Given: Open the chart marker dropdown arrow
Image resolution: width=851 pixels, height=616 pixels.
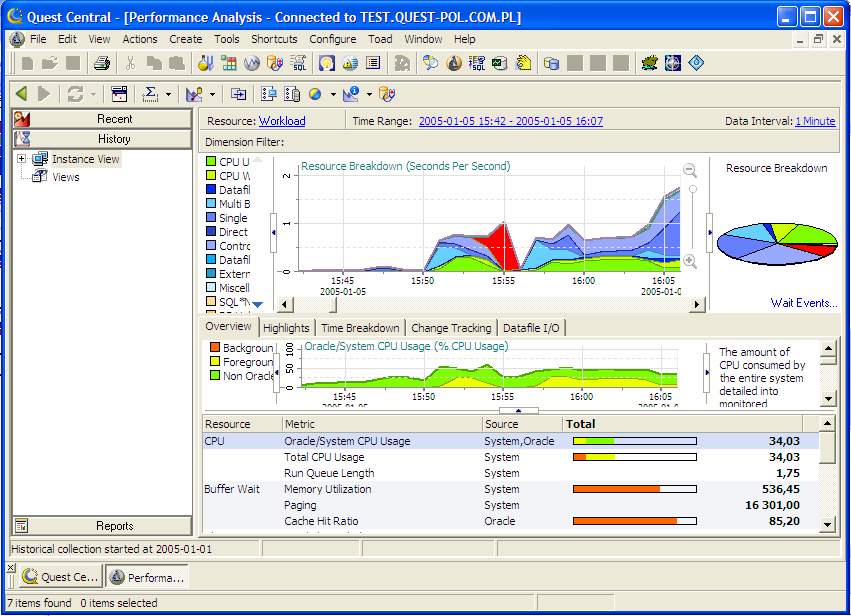Looking at the screenshot, I should point(212,94).
